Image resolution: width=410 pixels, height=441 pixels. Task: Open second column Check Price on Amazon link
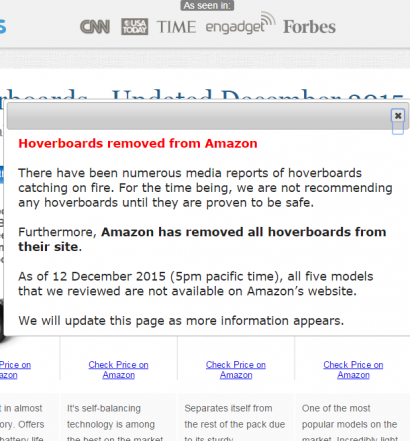[118, 370]
